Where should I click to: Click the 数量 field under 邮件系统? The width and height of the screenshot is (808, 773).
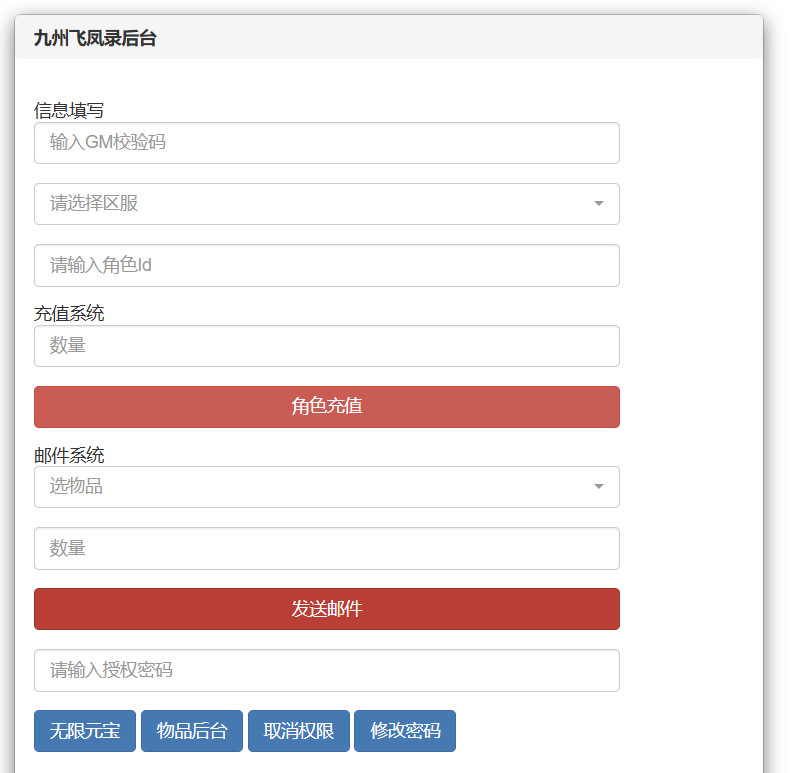tap(326, 549)
